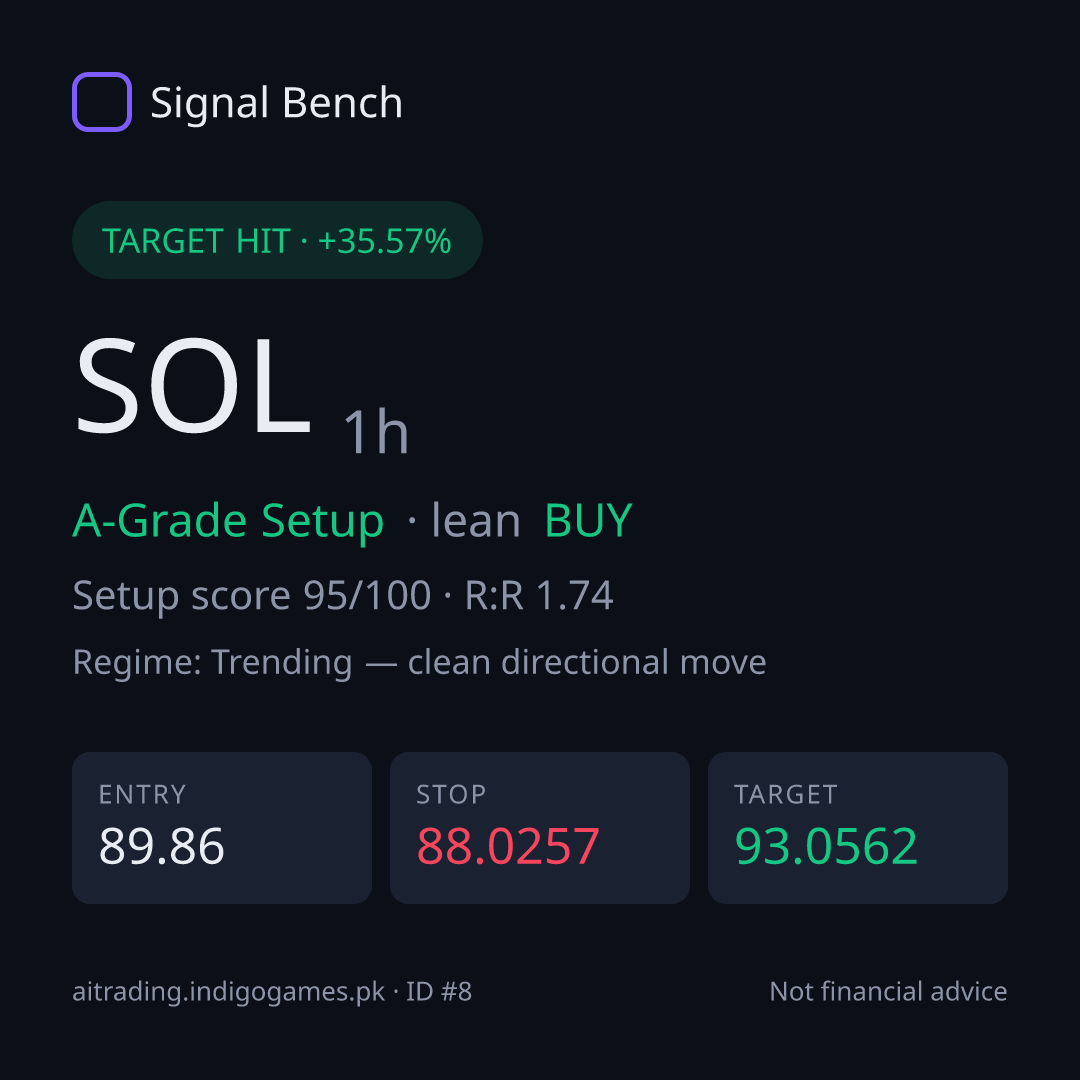Click the A-Grade Setup label

[228, 521]
